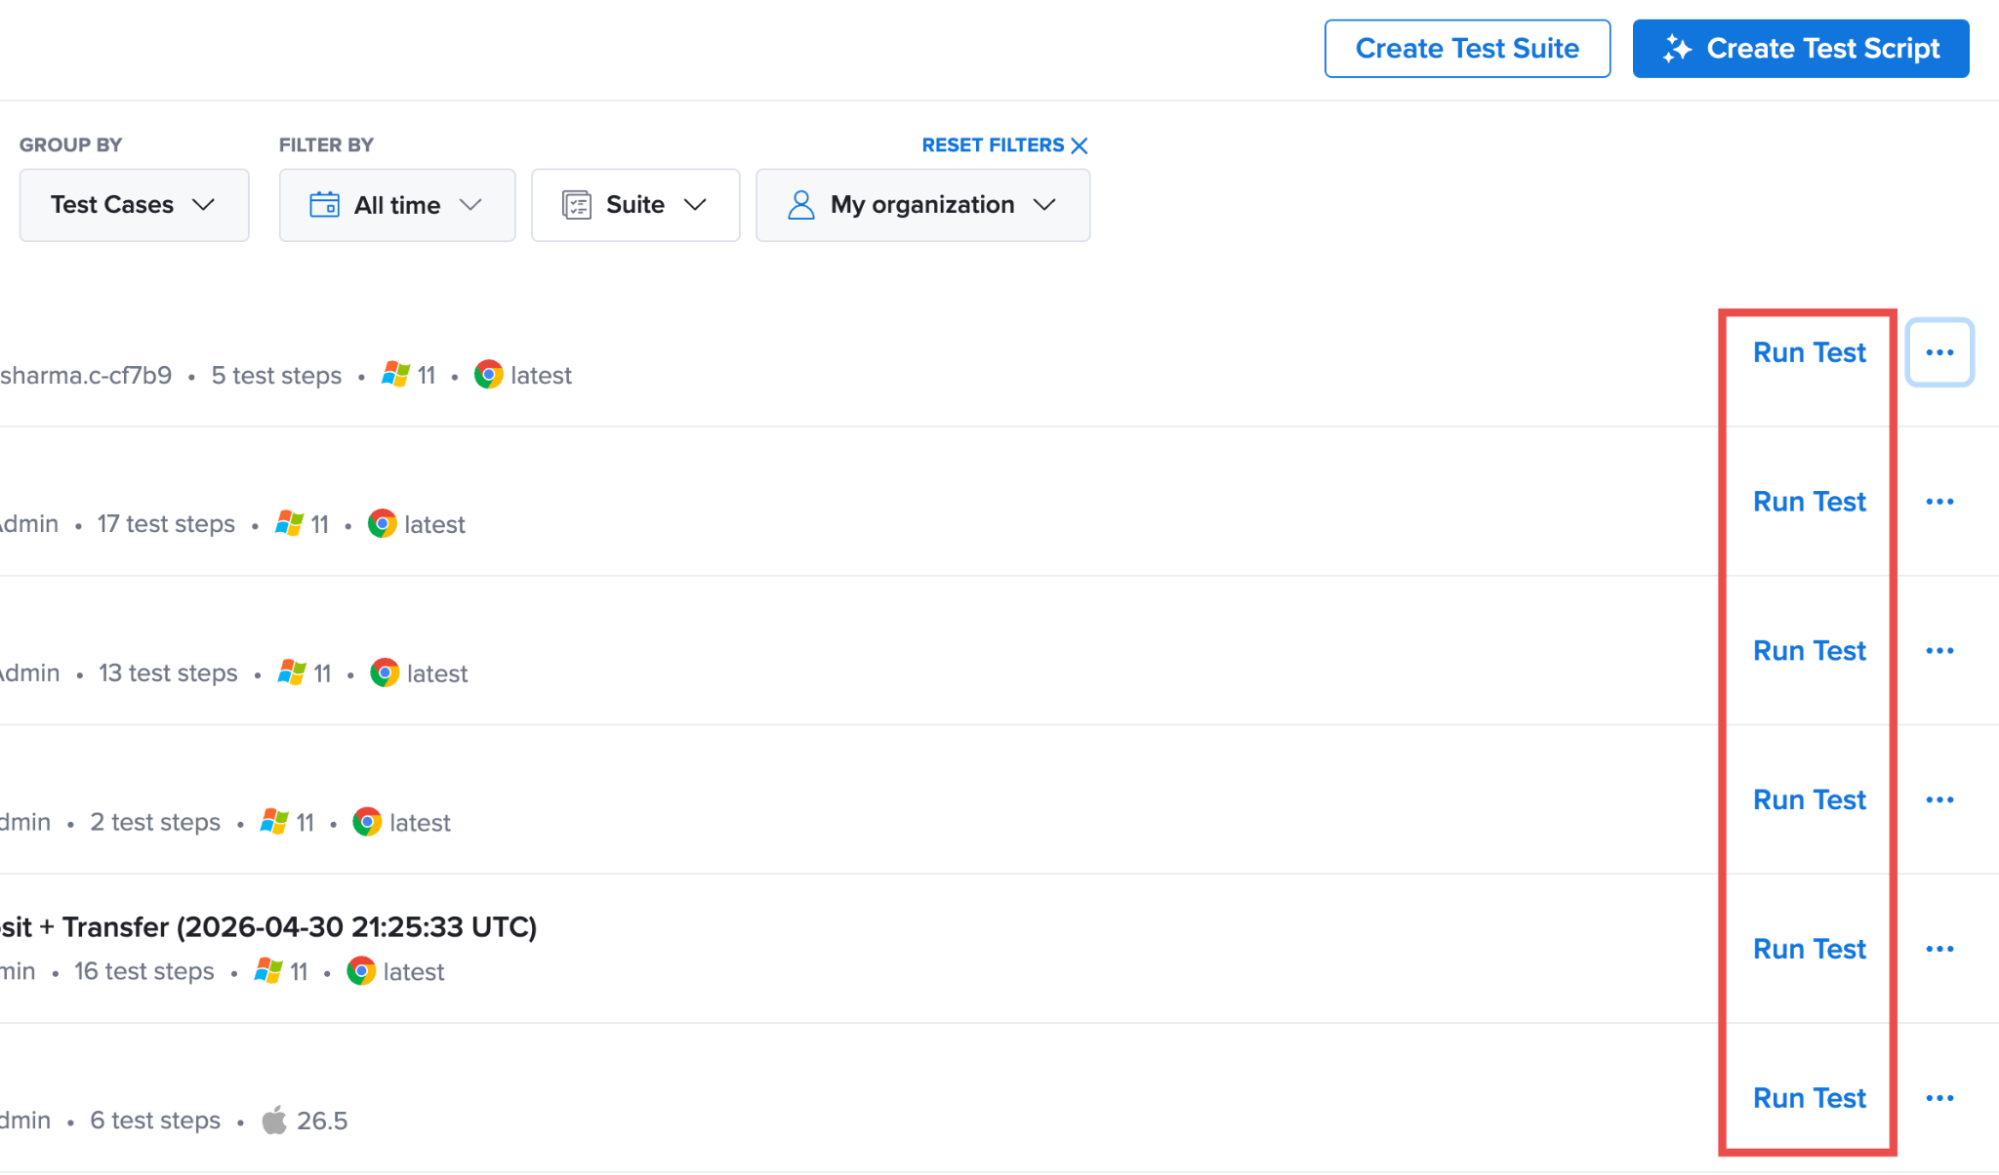Click the '13 test steps' text
The image size is (1999, 1175).
click(168, 673)
